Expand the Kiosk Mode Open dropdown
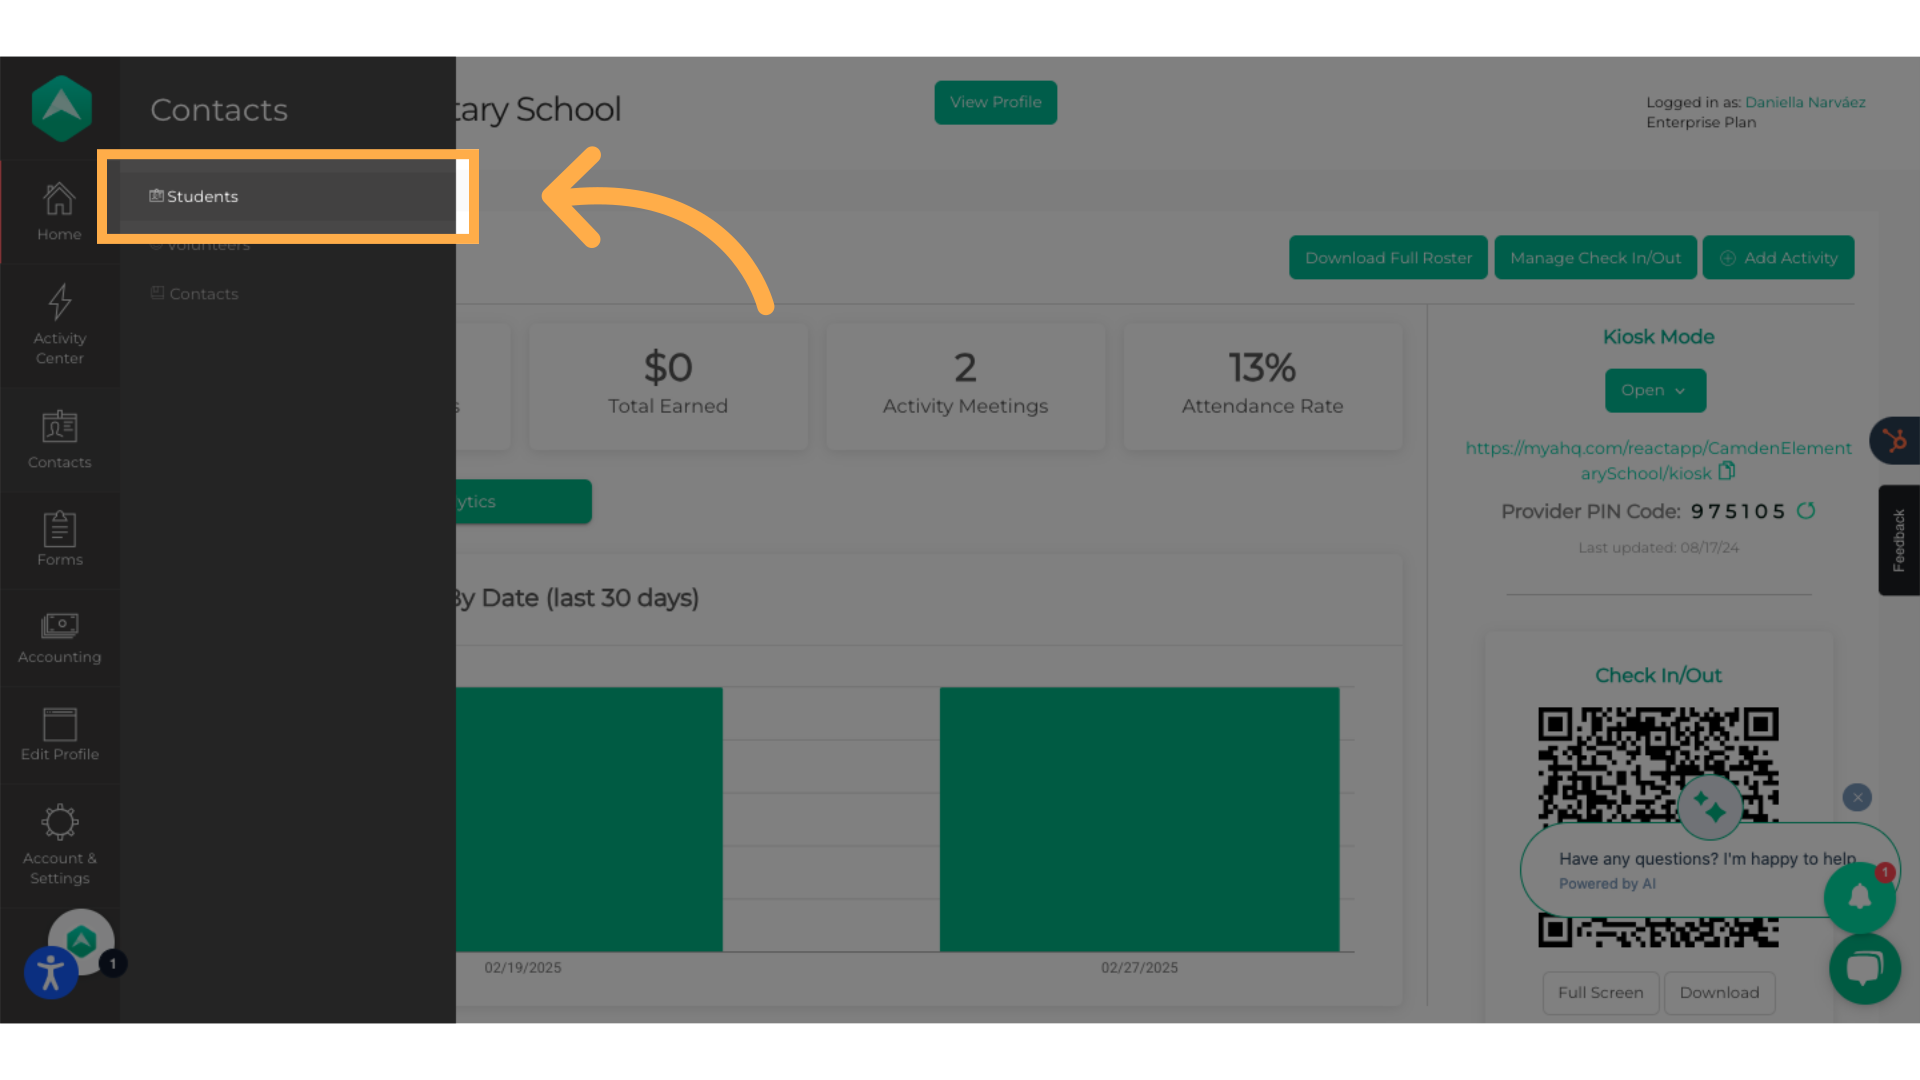 click(1655, 390)
